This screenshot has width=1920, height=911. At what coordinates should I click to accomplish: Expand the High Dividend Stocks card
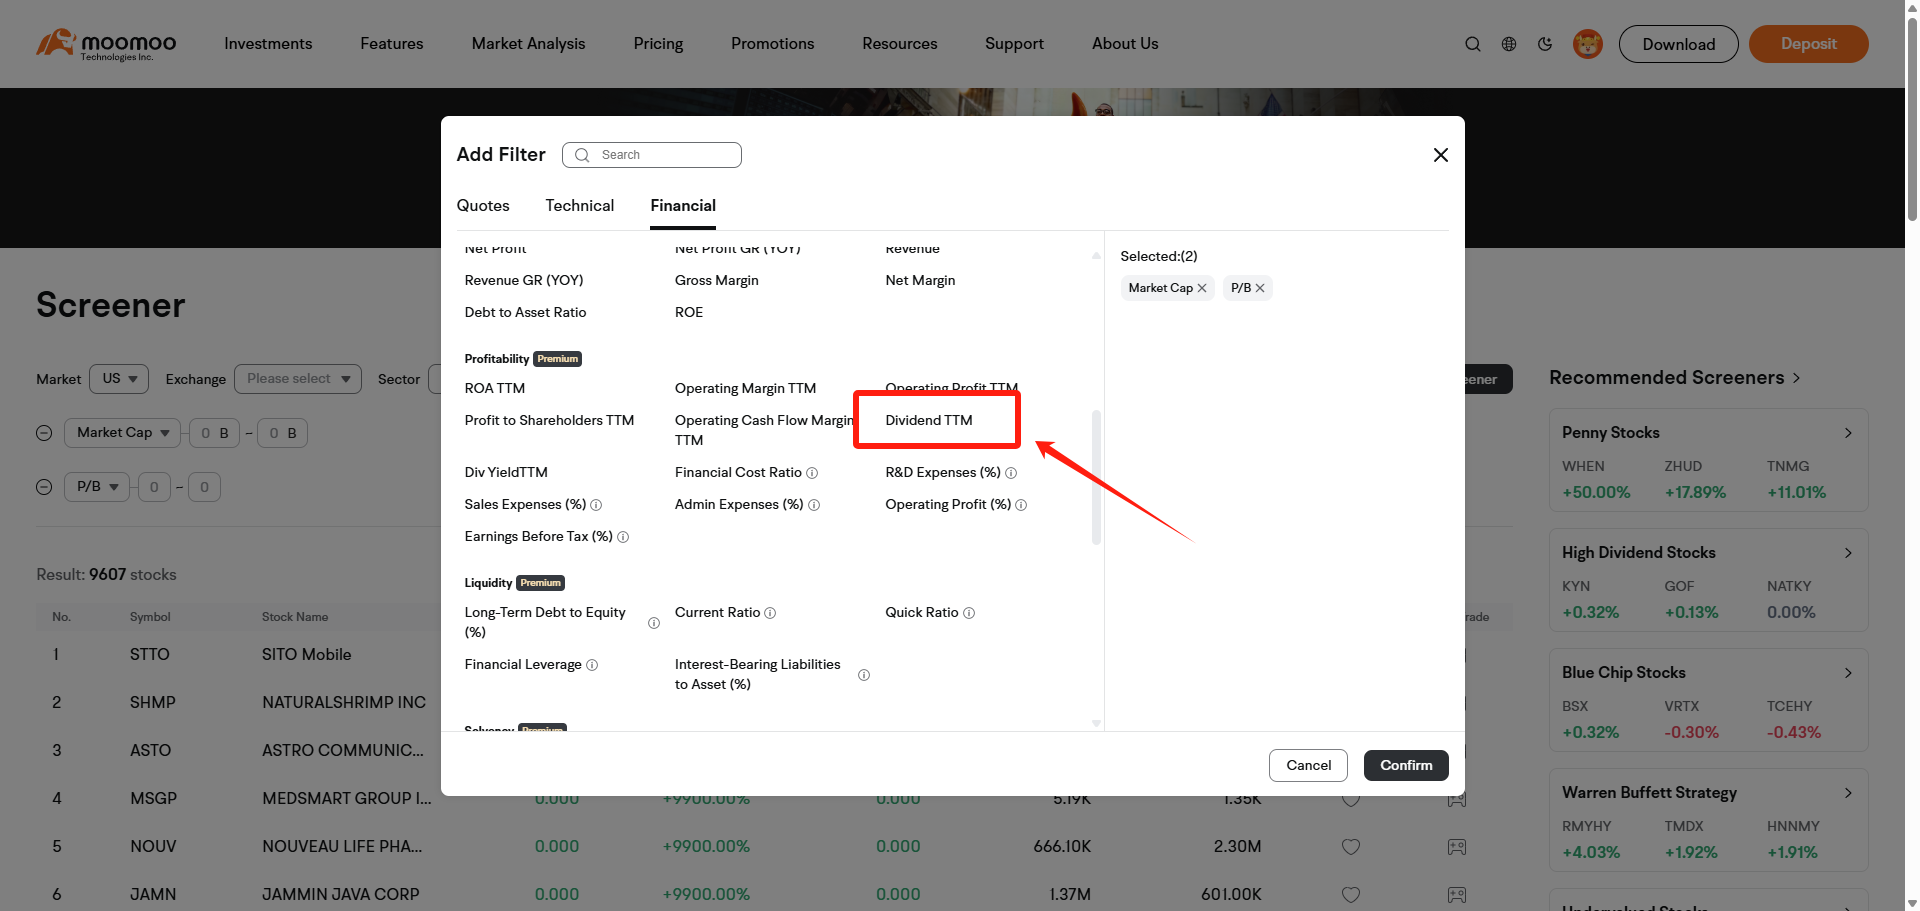(x=1848, y=553)
